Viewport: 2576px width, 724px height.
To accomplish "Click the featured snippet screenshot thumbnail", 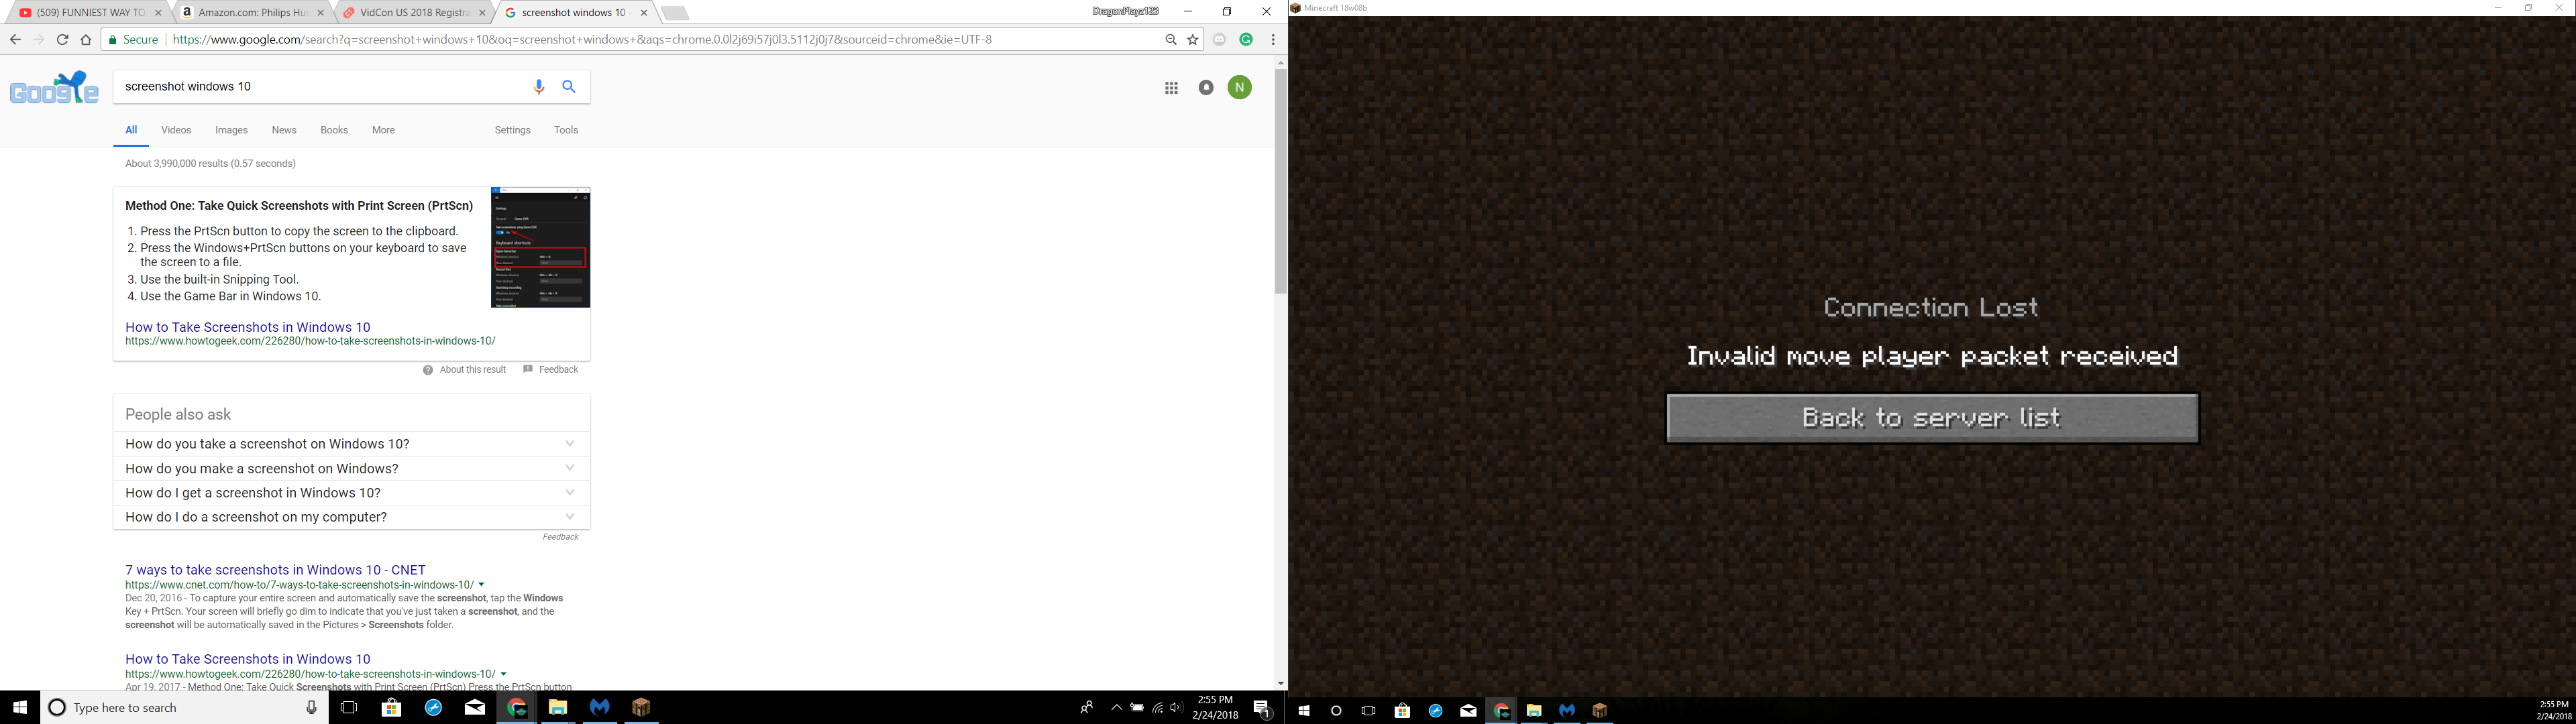I will pyautogui.click(x=540, y=247).
